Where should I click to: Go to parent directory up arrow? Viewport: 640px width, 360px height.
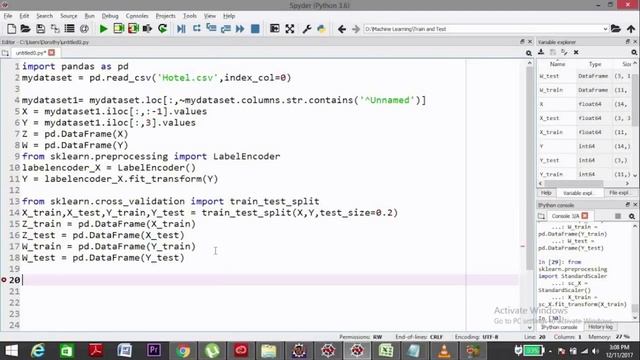631,29
